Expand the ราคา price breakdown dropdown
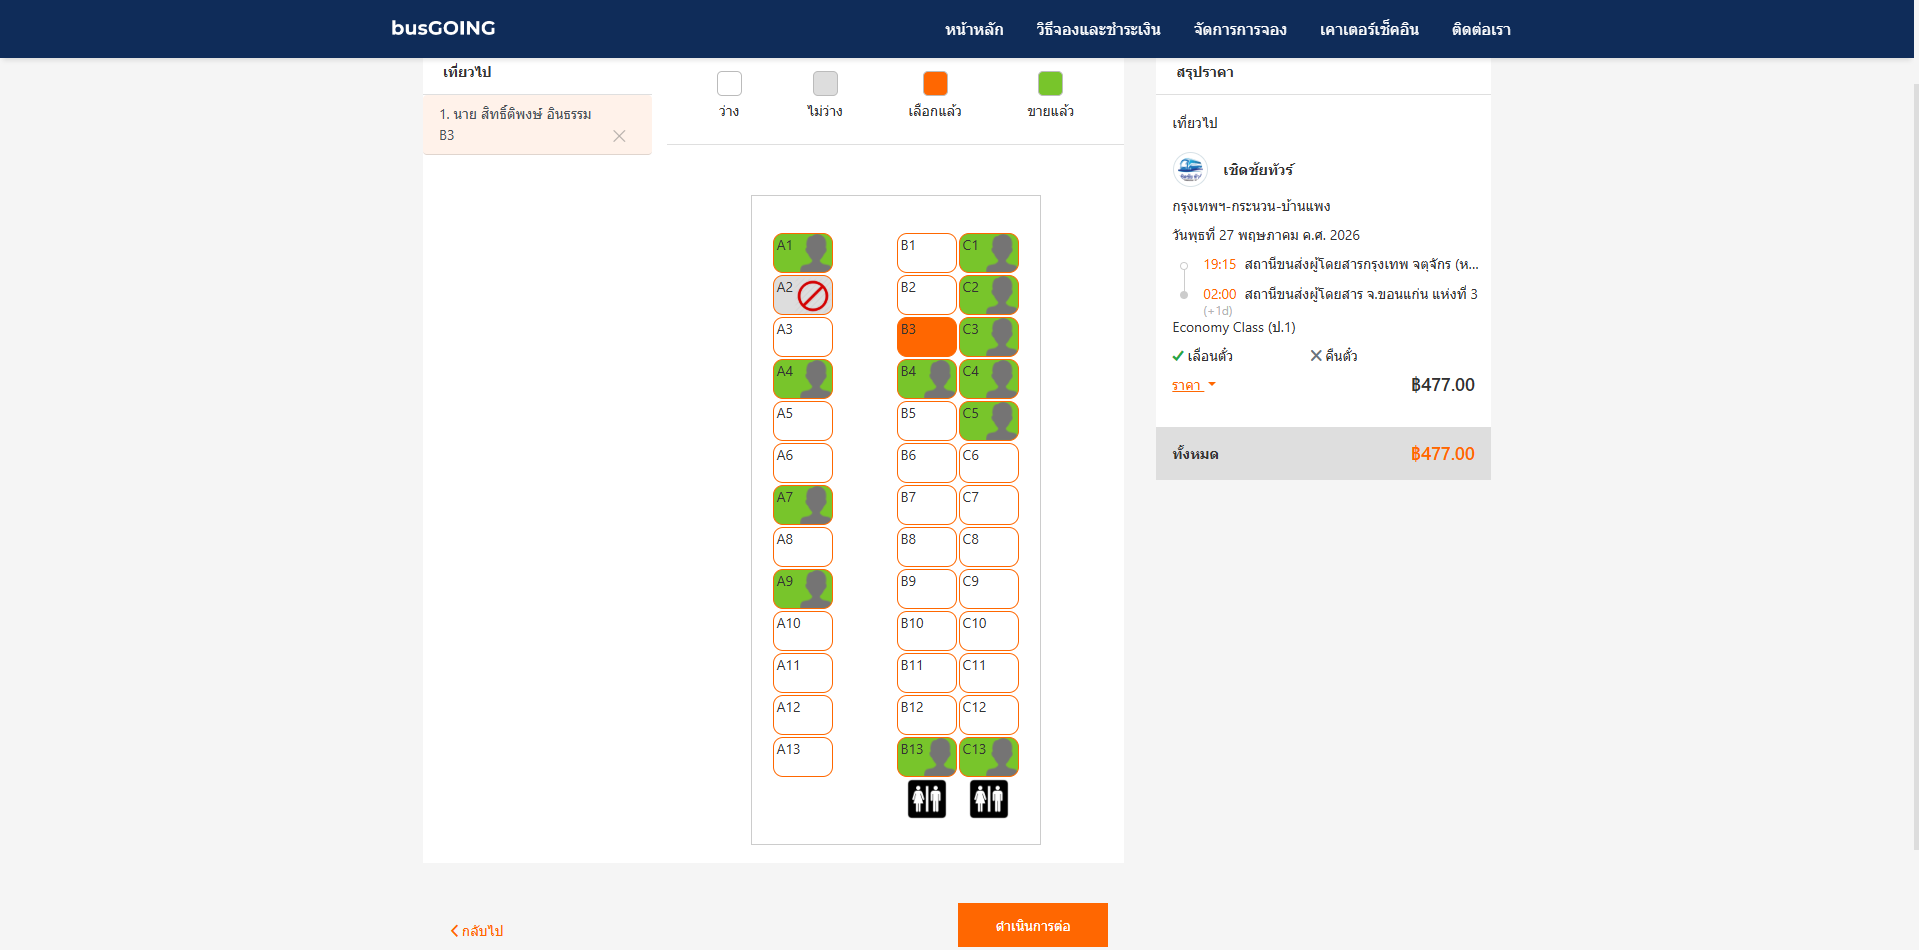The height and width of the screenshot is (950, 1919). (1194, 385)
